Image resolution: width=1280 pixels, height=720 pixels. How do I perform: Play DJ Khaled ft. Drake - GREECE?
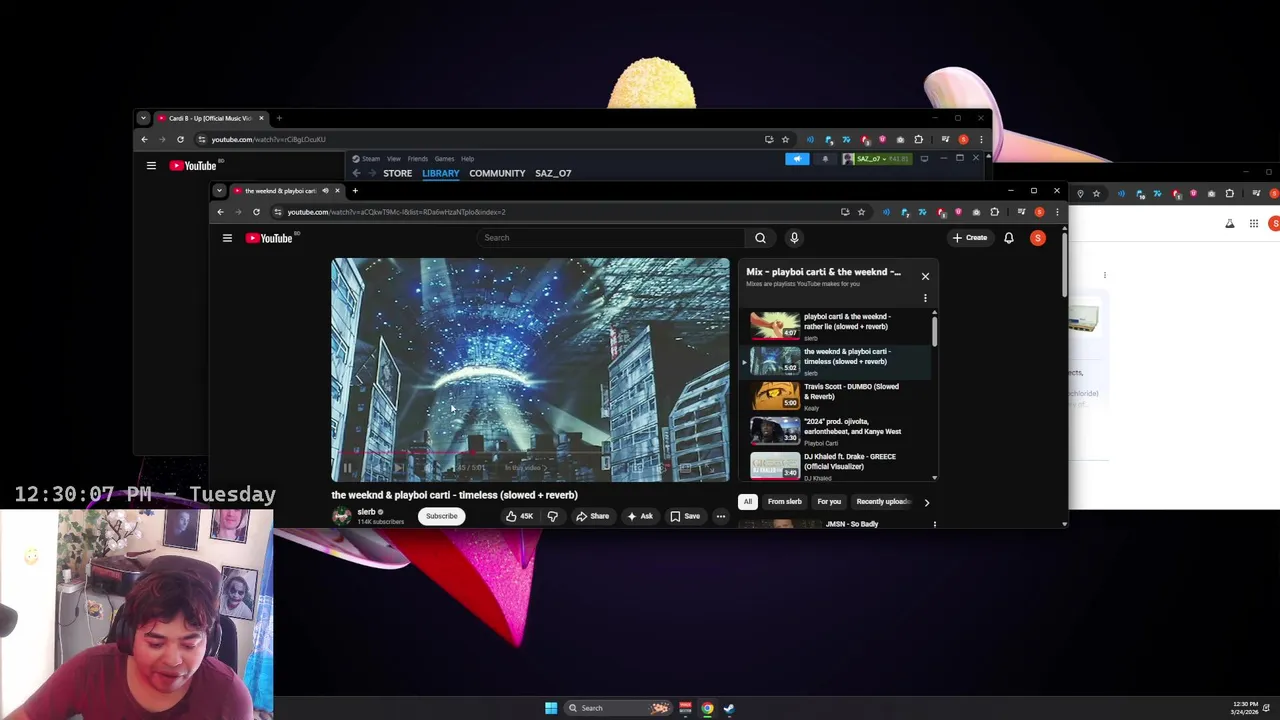[x=838, y=466]
